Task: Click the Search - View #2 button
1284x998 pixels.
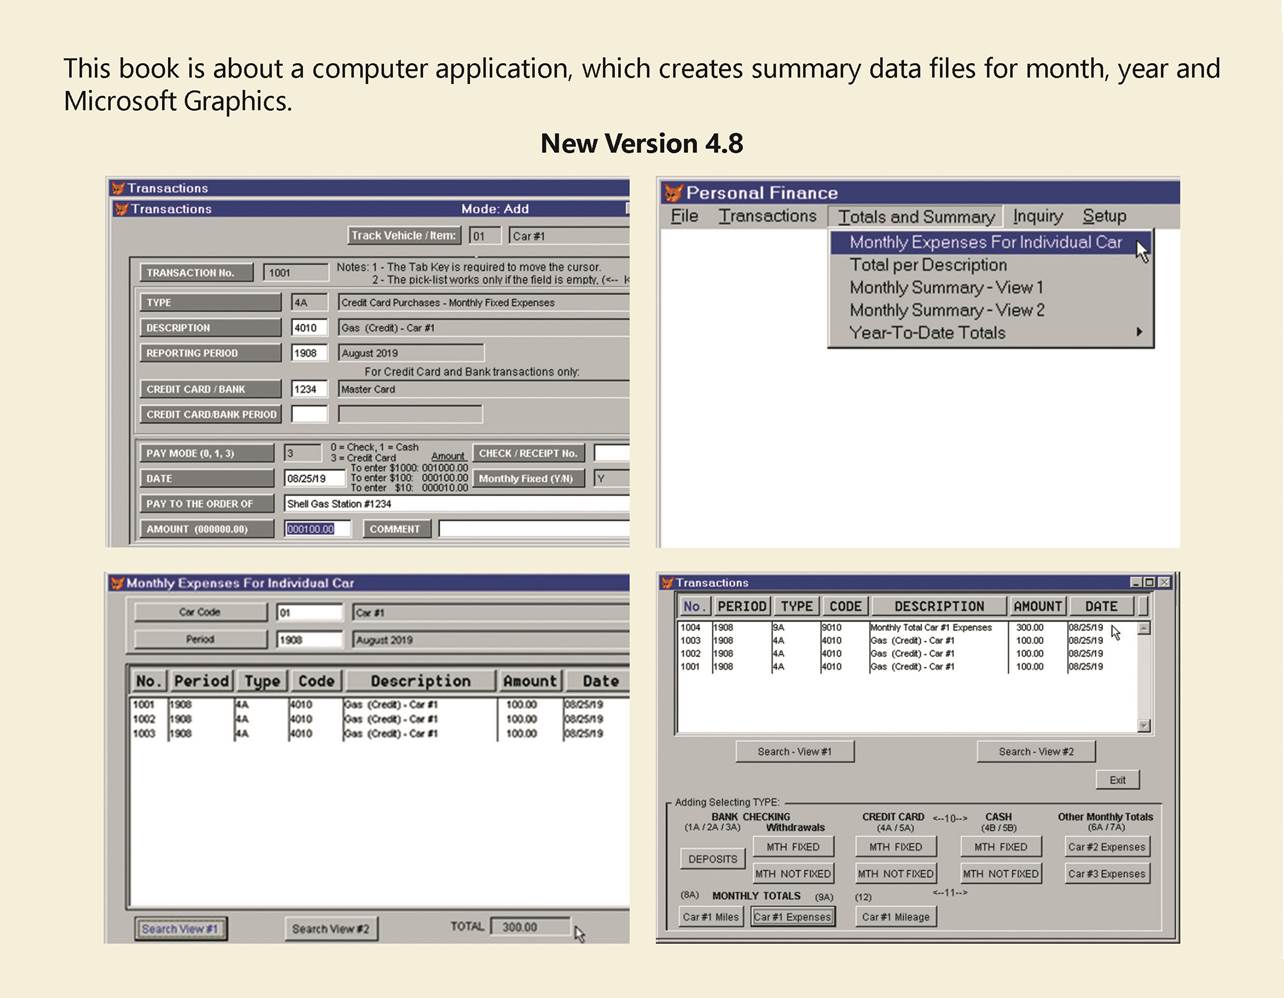Action: 1036,752
